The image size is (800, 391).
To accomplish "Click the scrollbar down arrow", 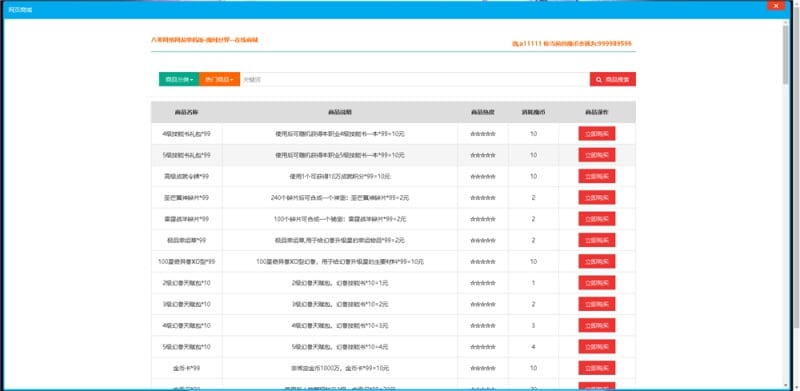I will point(786,385).
